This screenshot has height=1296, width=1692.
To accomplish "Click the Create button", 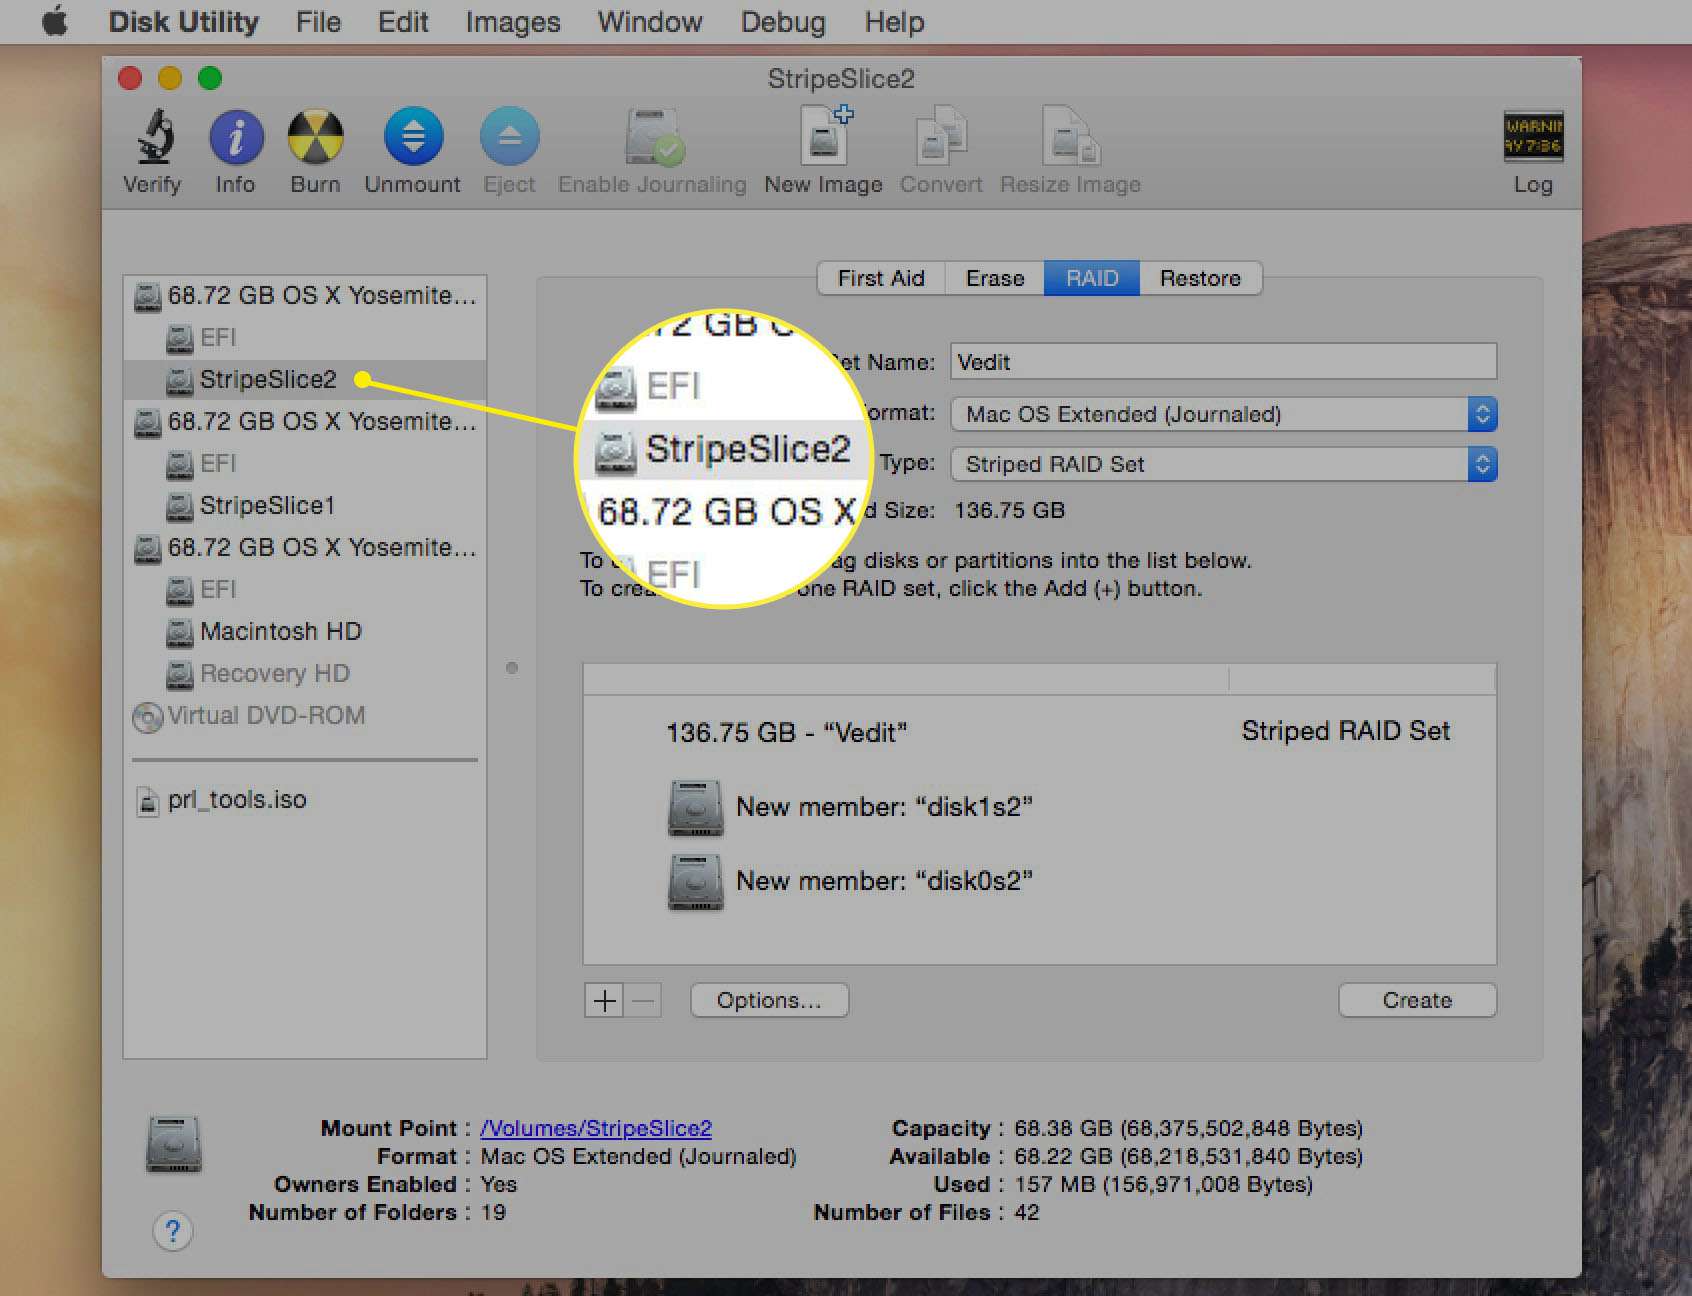I will pos(1417,1000).
